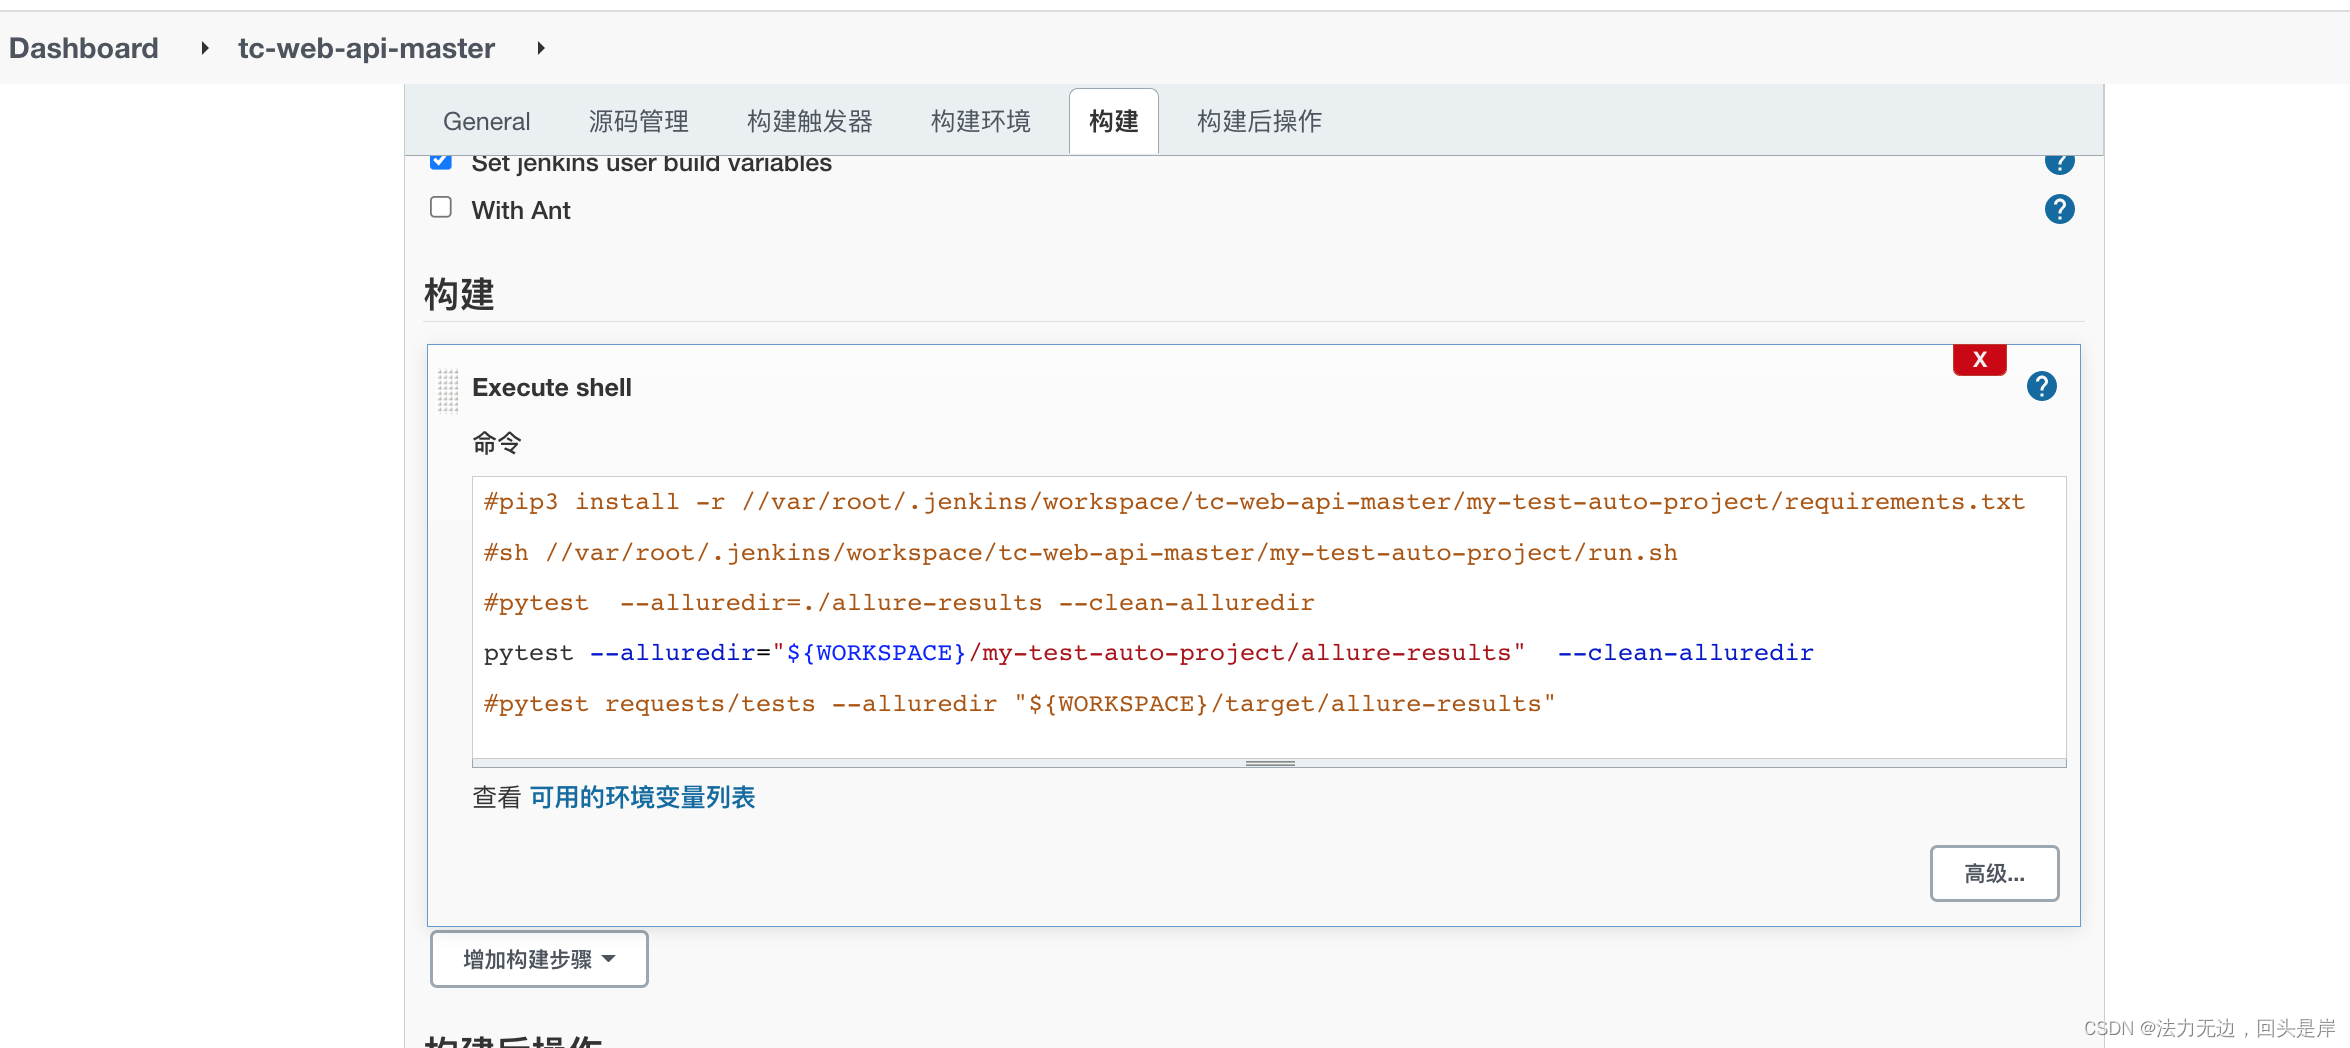Select the 构建 tab

[x=1113, y=121]
